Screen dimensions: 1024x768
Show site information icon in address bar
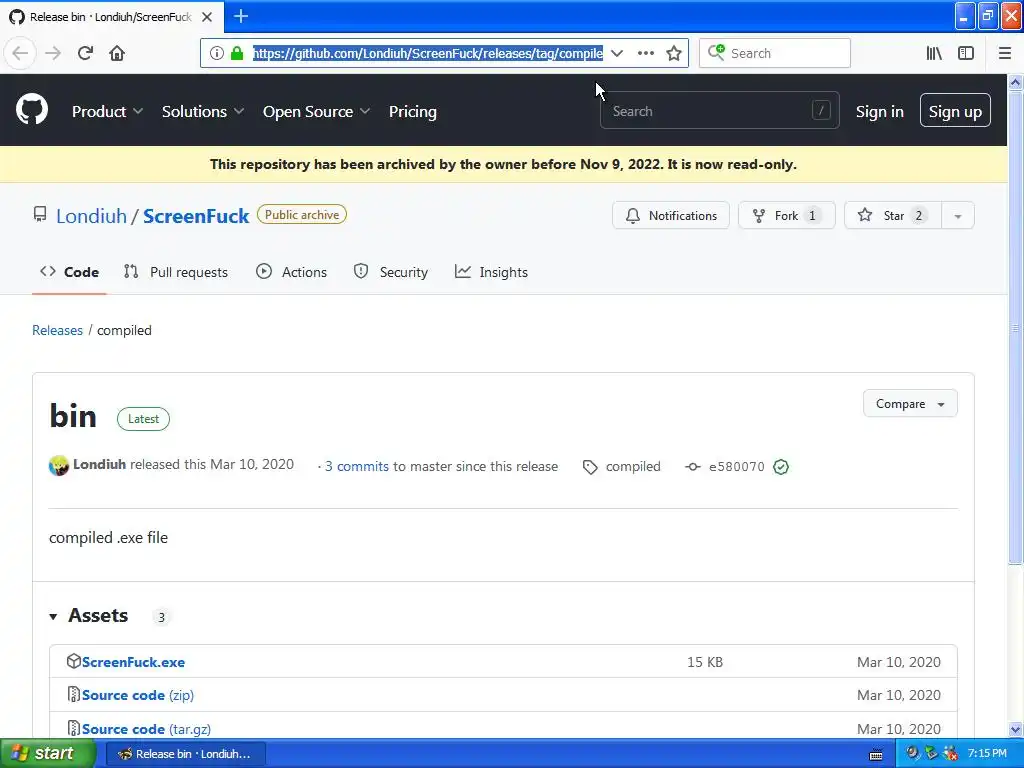[x=217, y=53]
